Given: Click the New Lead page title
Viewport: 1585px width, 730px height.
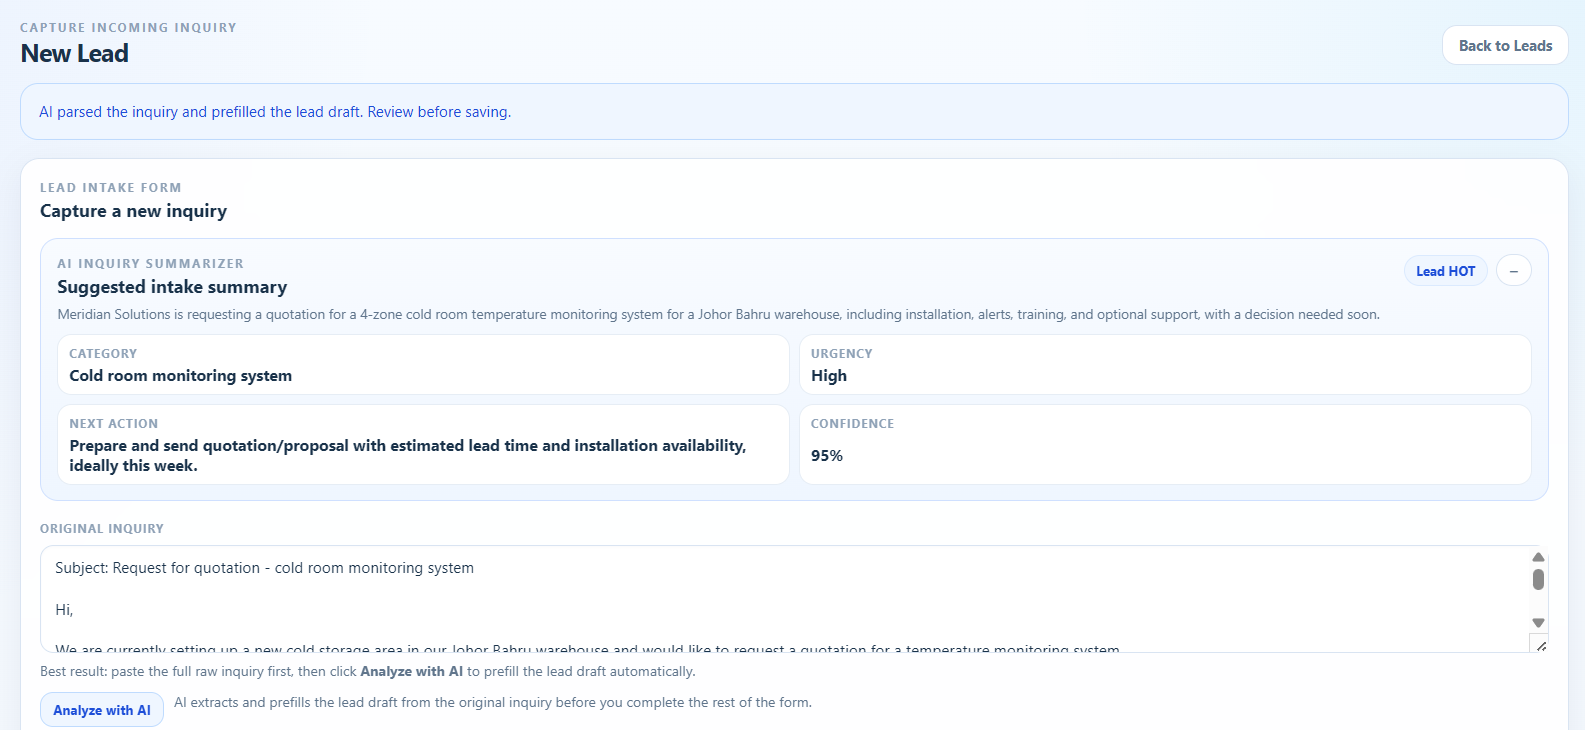Looking at the screenshot, I should [x=75, y=54].
